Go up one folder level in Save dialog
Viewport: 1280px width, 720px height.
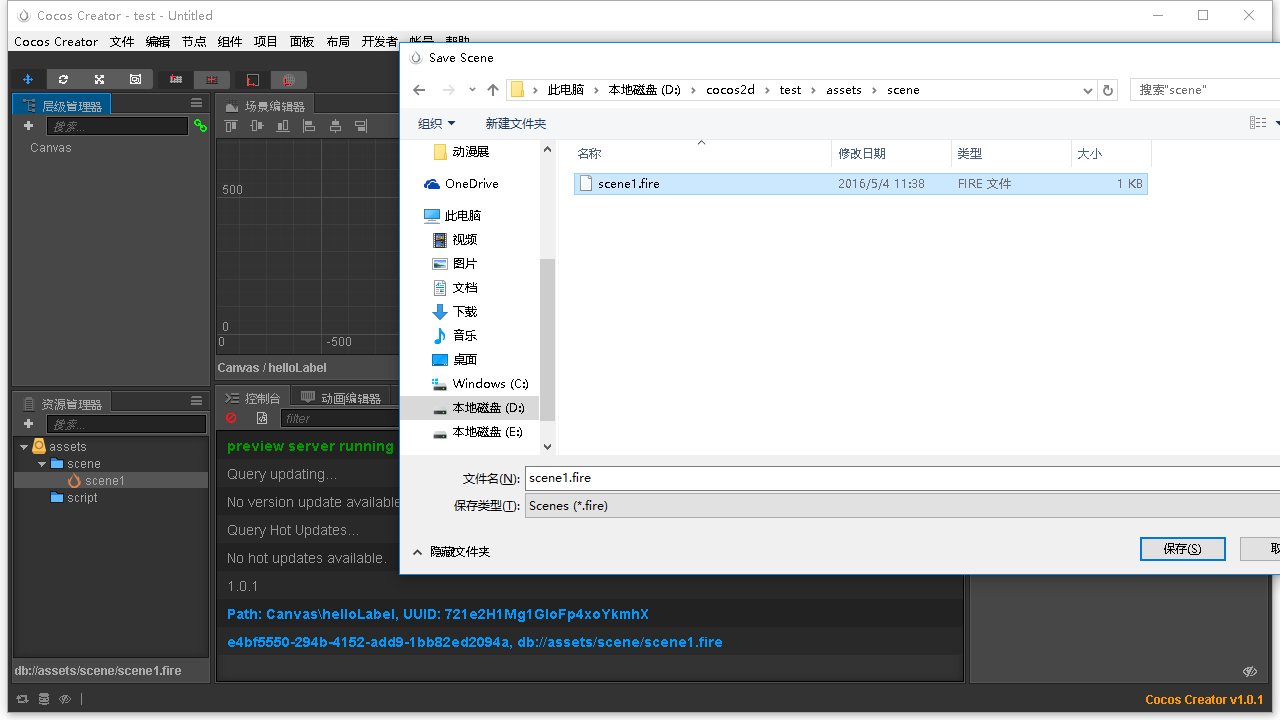point(493,90)
